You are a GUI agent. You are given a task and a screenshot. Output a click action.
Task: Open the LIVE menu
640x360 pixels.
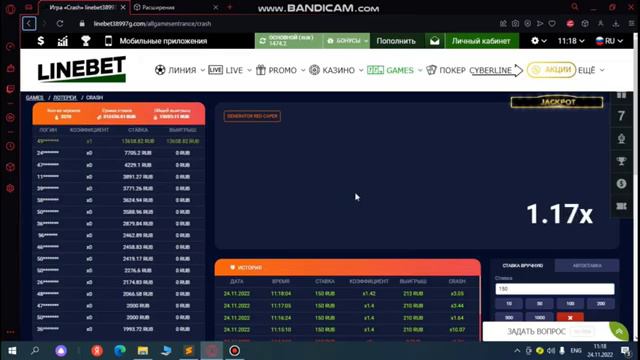click(x=230, y=70)
